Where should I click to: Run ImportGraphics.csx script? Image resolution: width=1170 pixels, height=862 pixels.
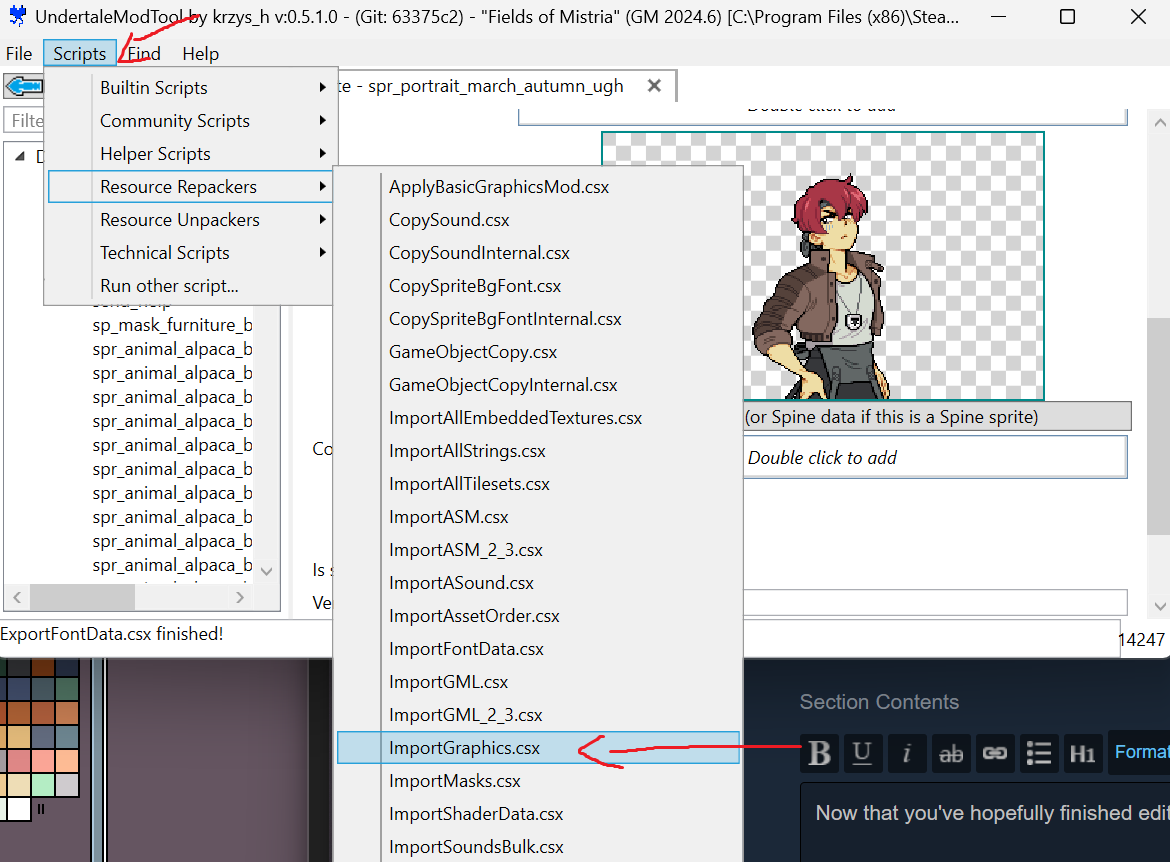point(538,748)
